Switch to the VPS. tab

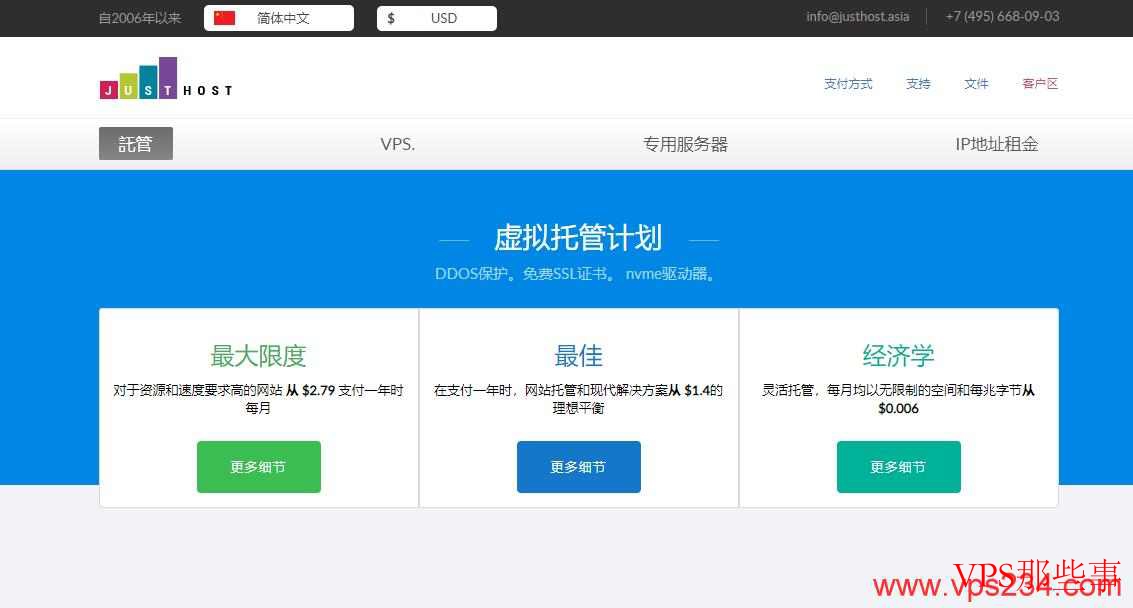(x=397, y=144)
